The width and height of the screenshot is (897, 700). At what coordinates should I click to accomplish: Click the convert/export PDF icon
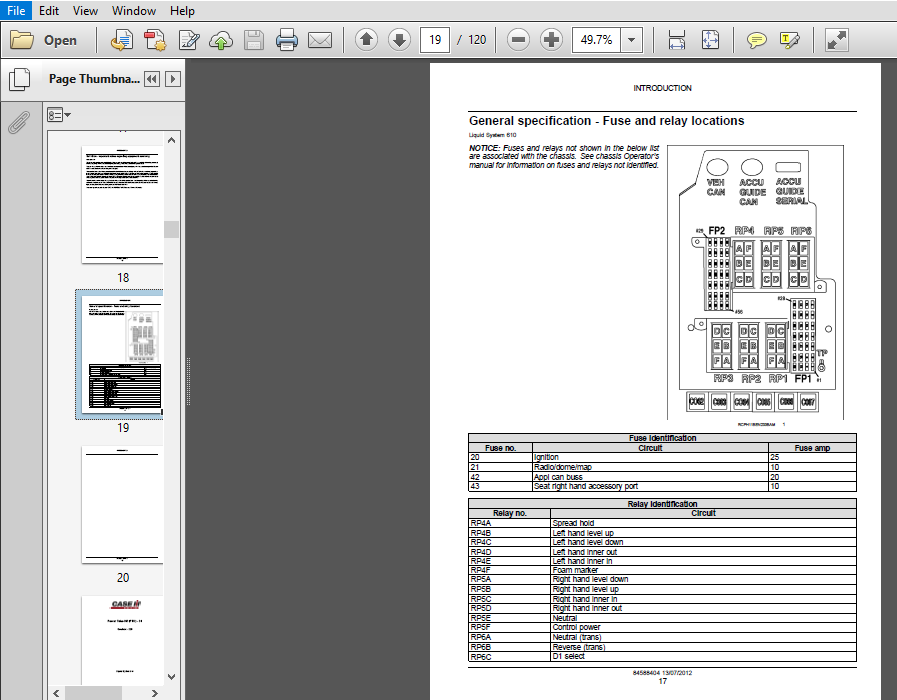click(x=121, y=40)
